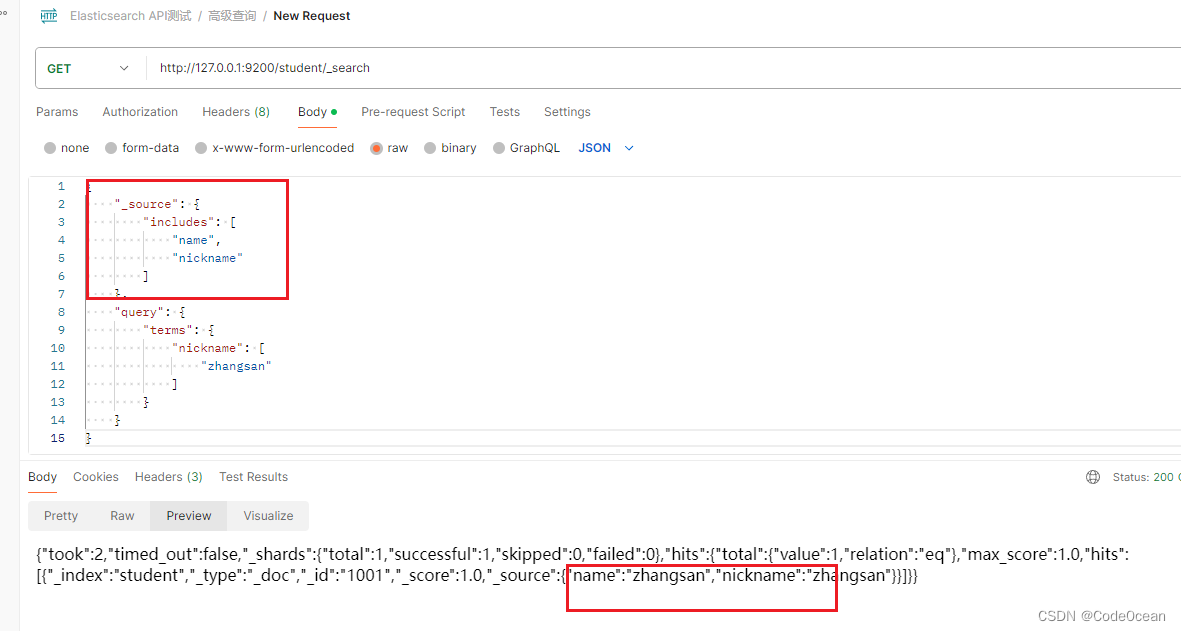The width and height of the screenshot is (1181, 631).
Task: Select the raw body option
Action: pyautogui.click(x=389, y=148)
